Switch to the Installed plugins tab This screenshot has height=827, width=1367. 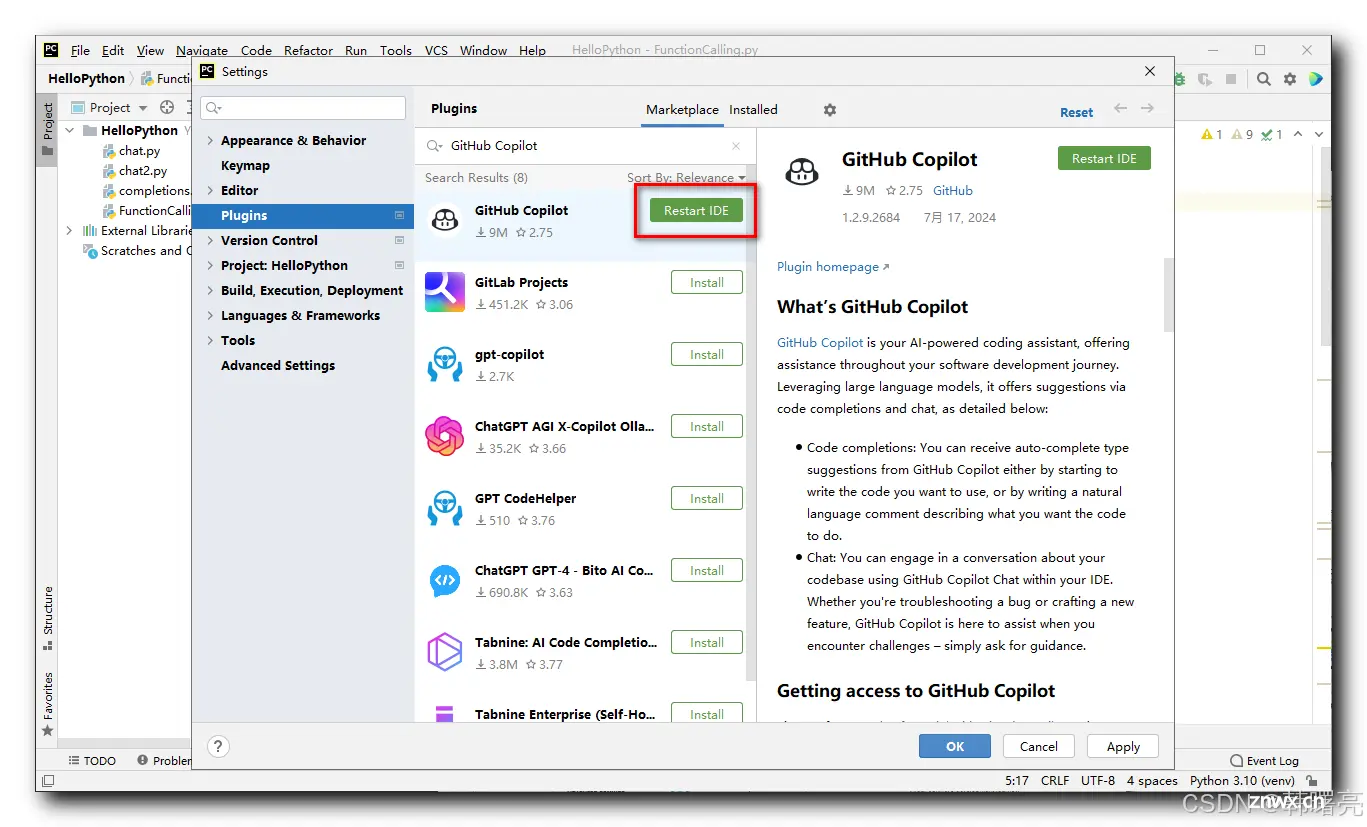pyautogui.click(x=753, y=110)
